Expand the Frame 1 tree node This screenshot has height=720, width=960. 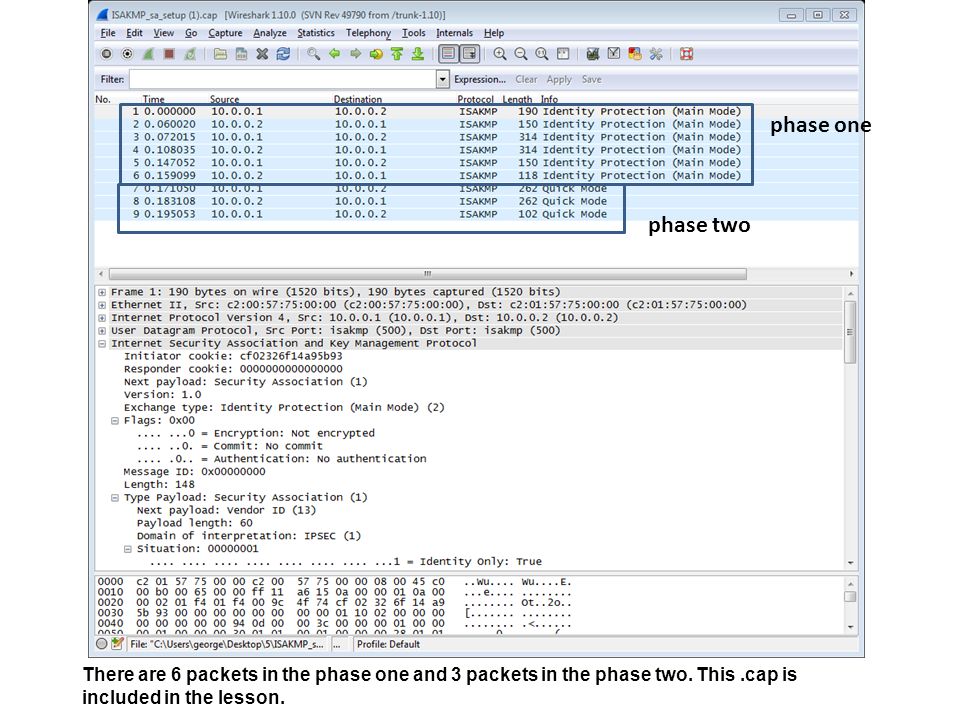(x=102, y=292)
